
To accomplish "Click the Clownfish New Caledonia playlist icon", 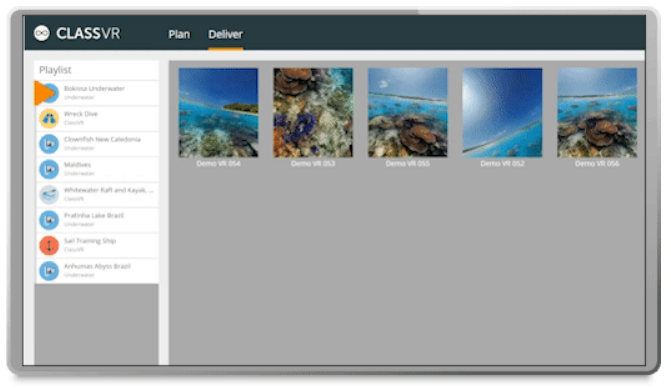I will tap(49, 144).
